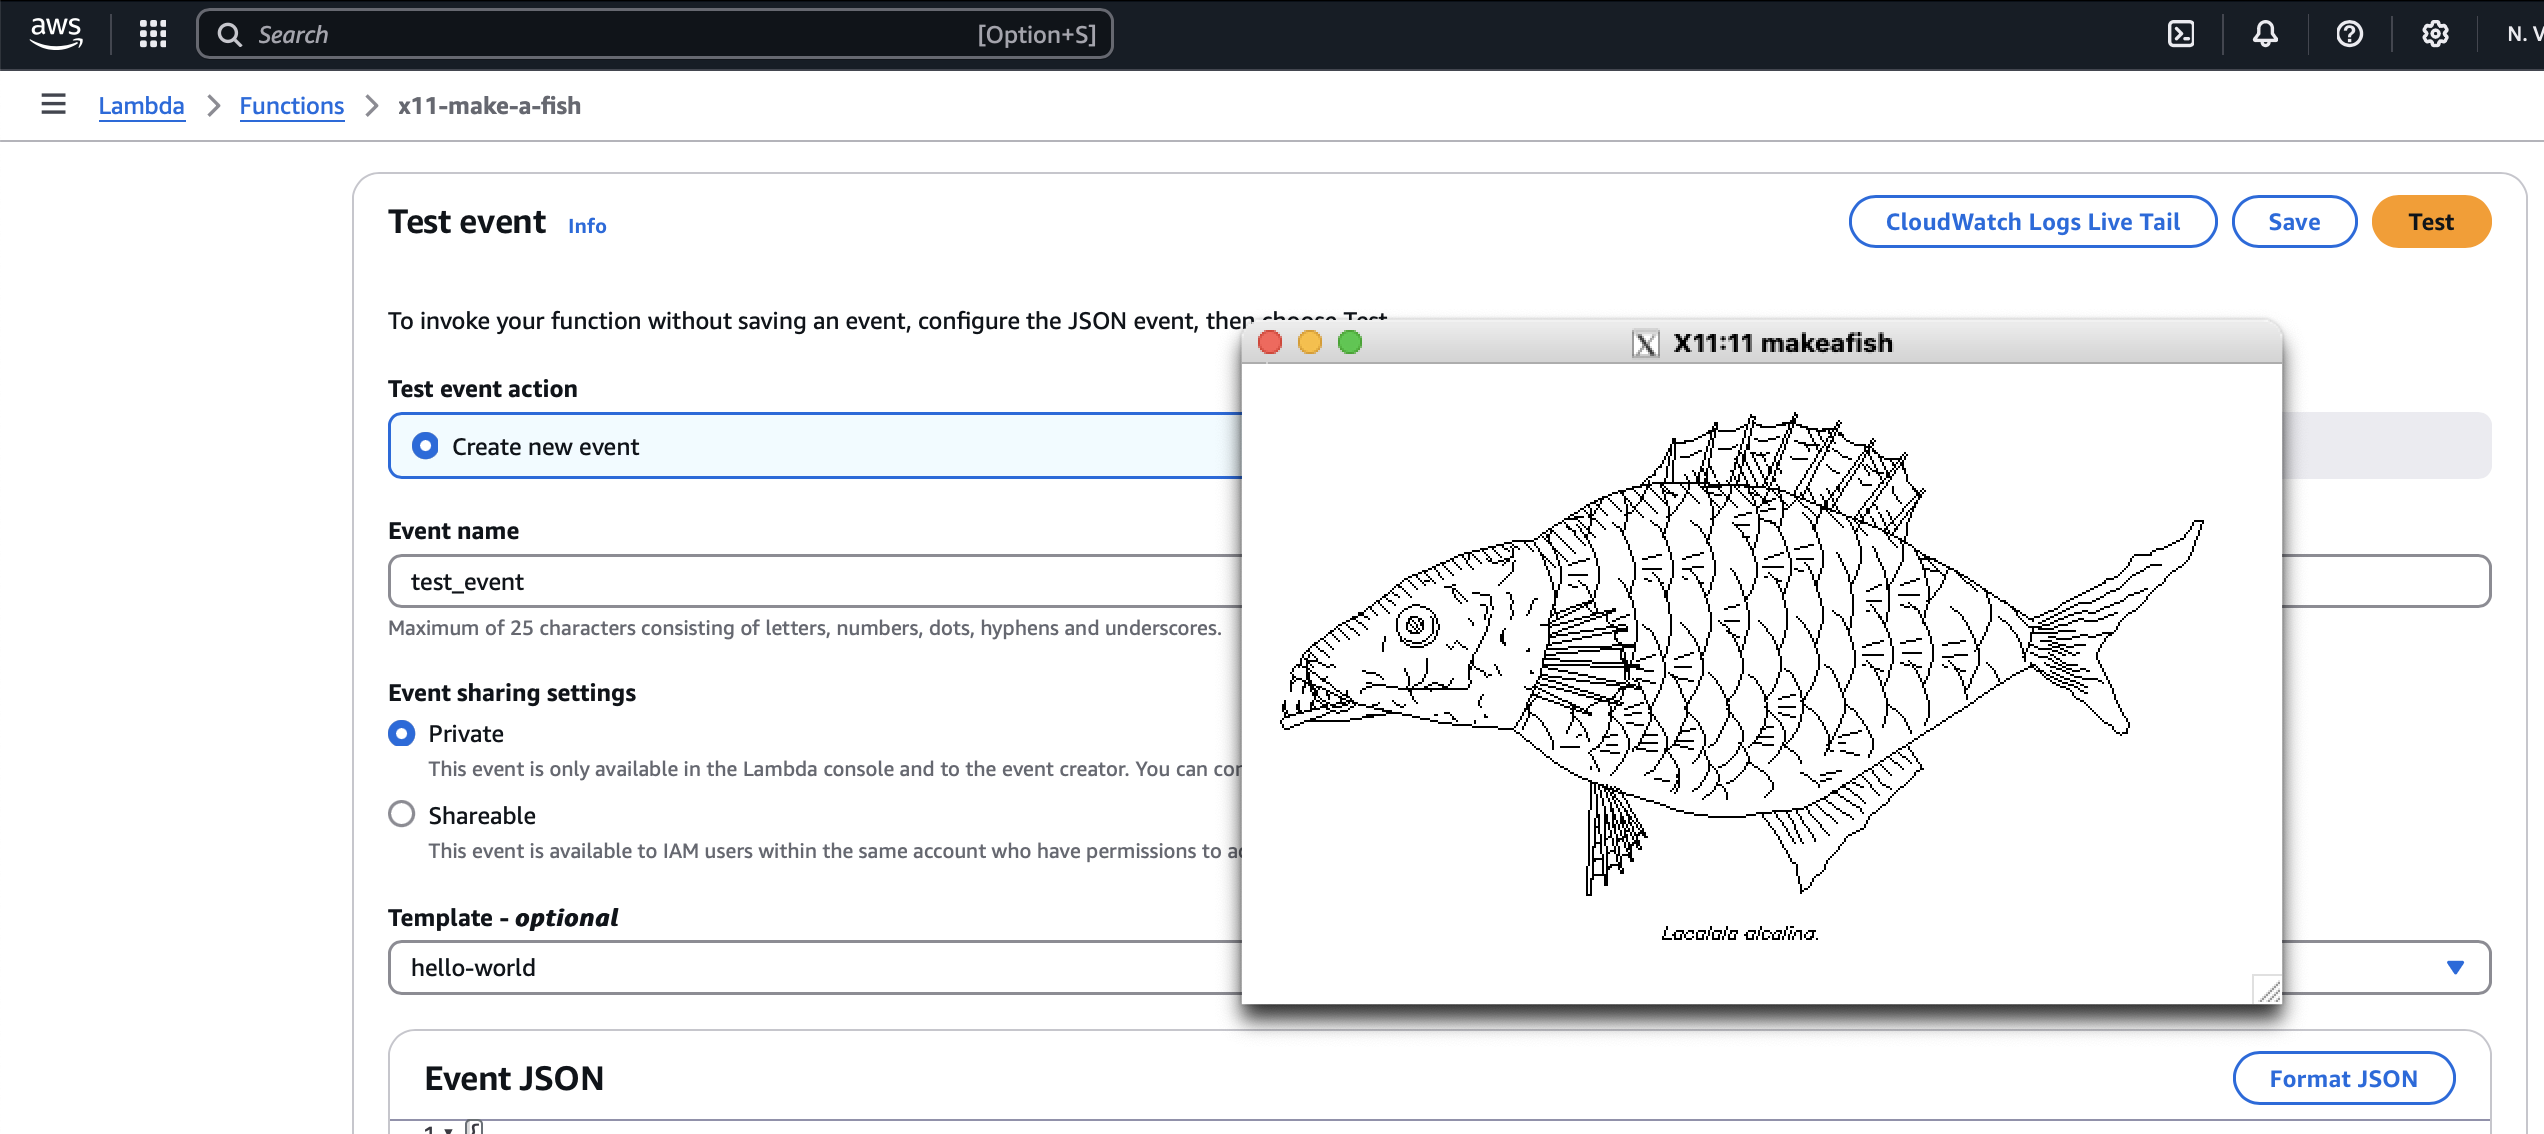Viewport: 2544px width, 1134px height.
Task: Open the CloudShell terminal icon
Action: 2181,34
